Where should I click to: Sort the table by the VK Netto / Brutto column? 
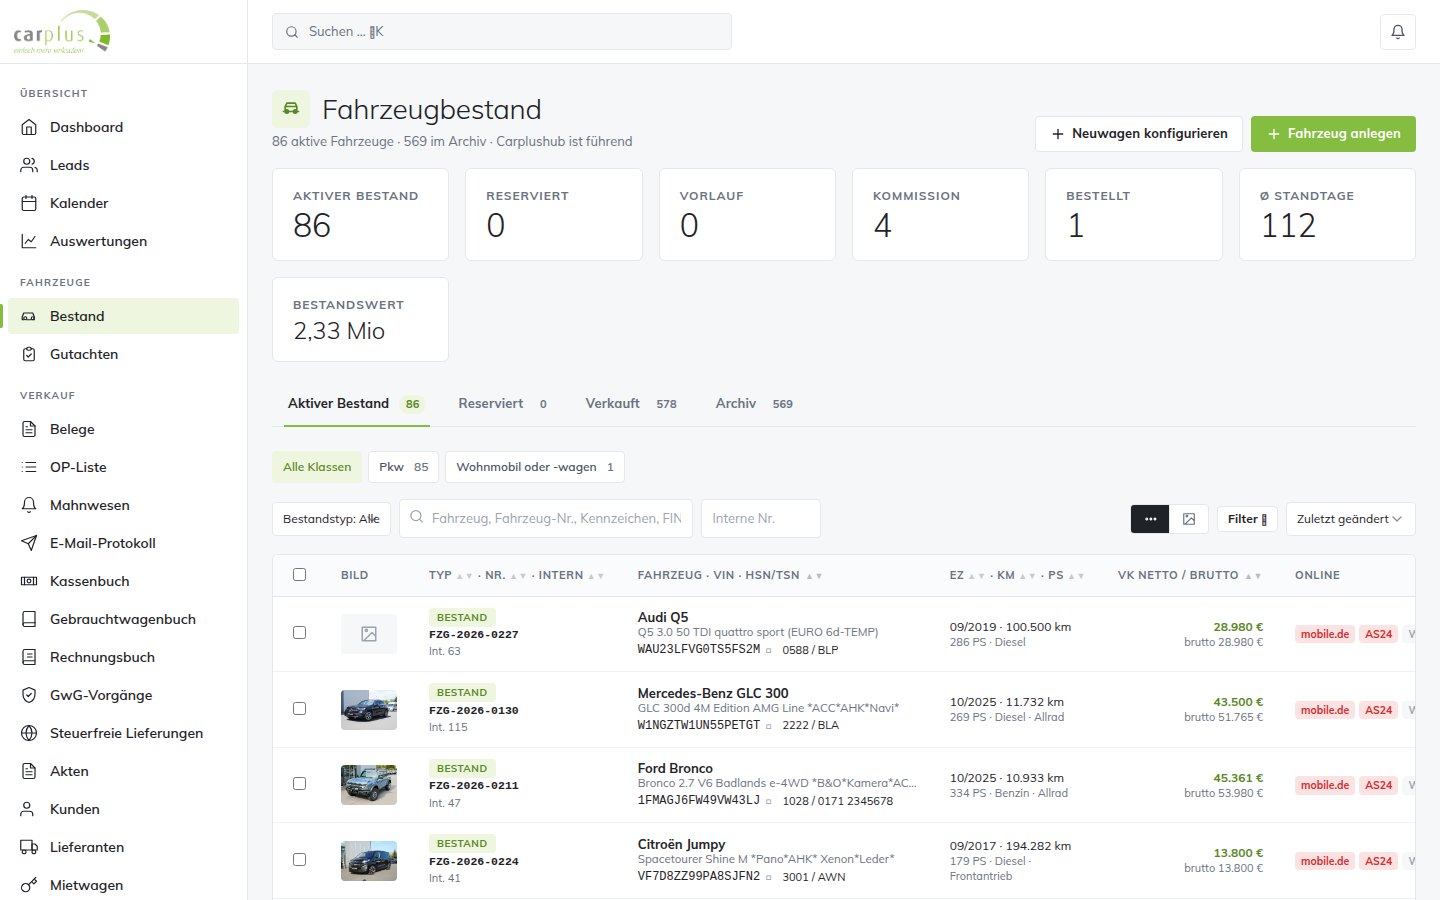(x=1189, y=576)
